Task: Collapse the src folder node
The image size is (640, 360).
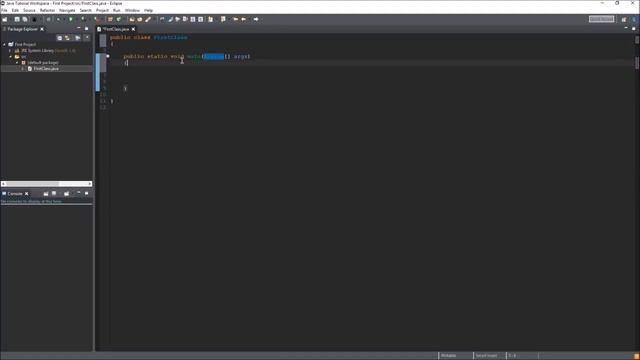Action: tap(11, 57)
